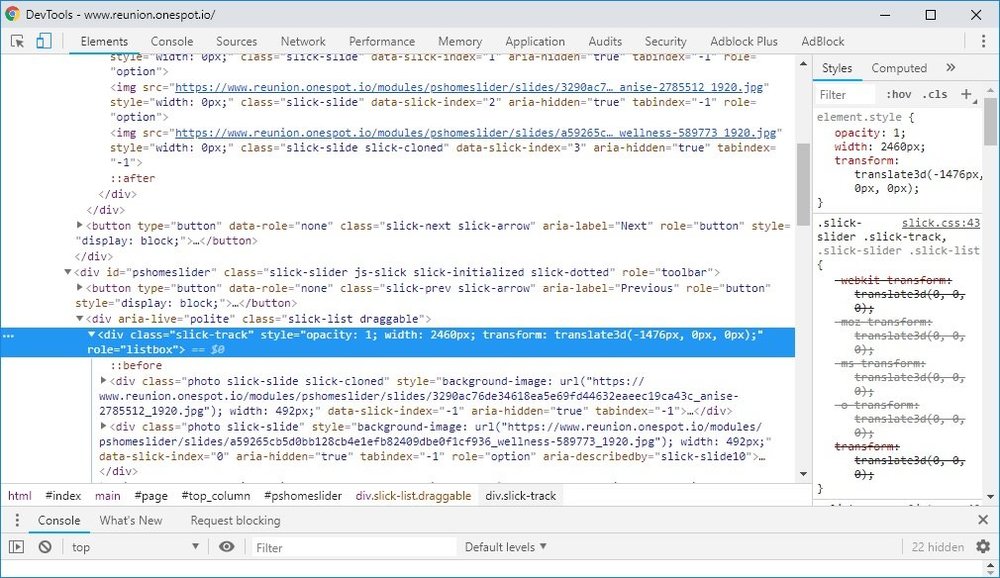Activate the inspect element picker icon

(x=17, y=41)
